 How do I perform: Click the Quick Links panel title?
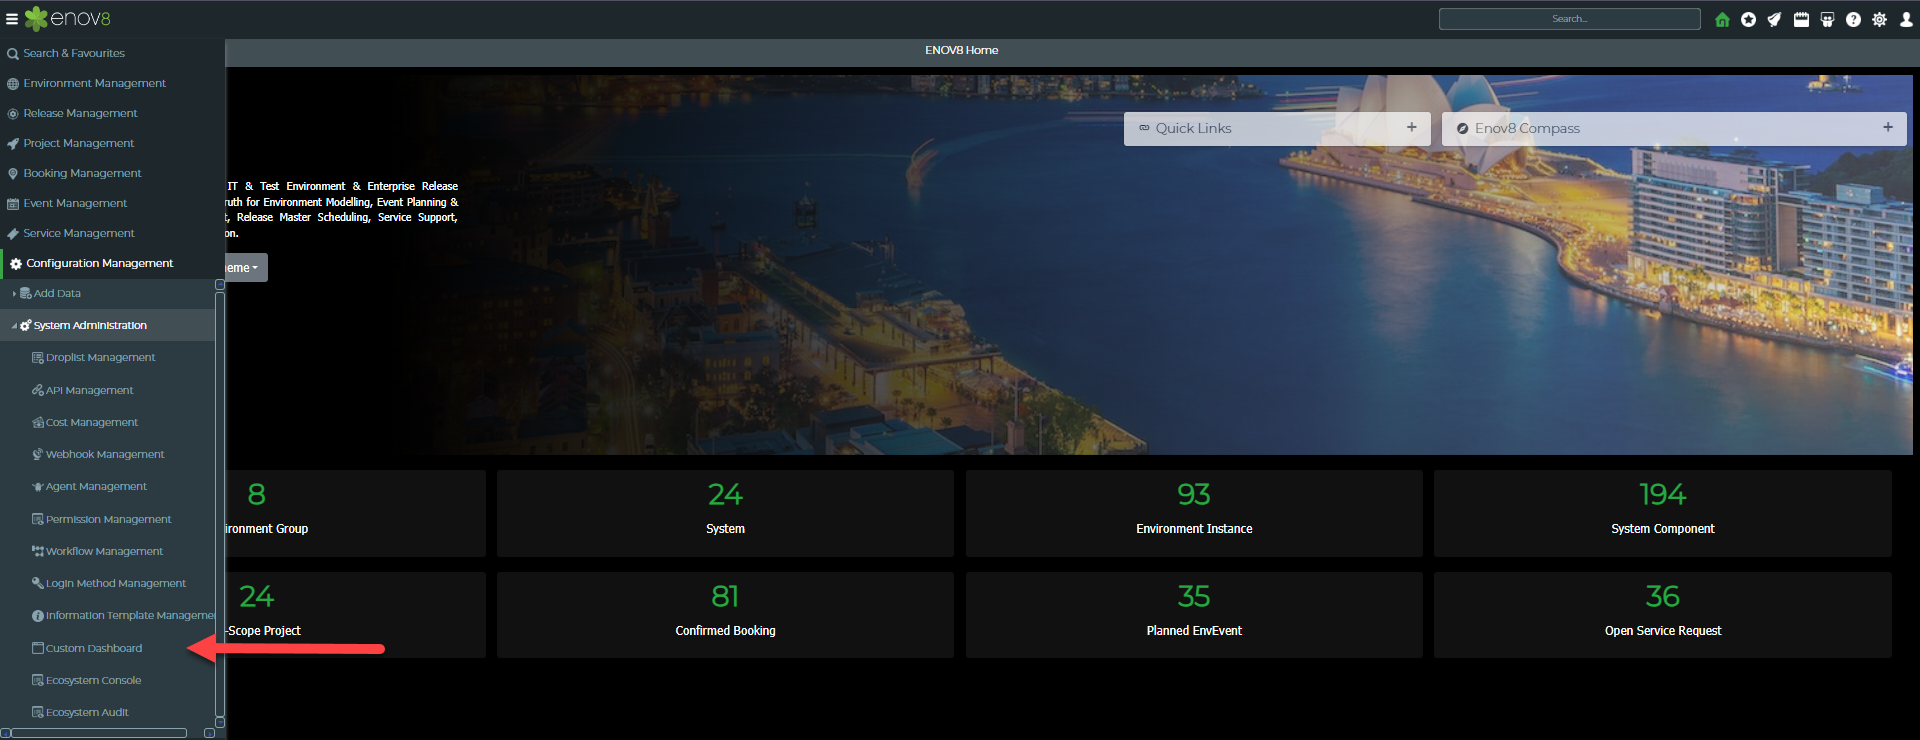tap(1193, 128)
